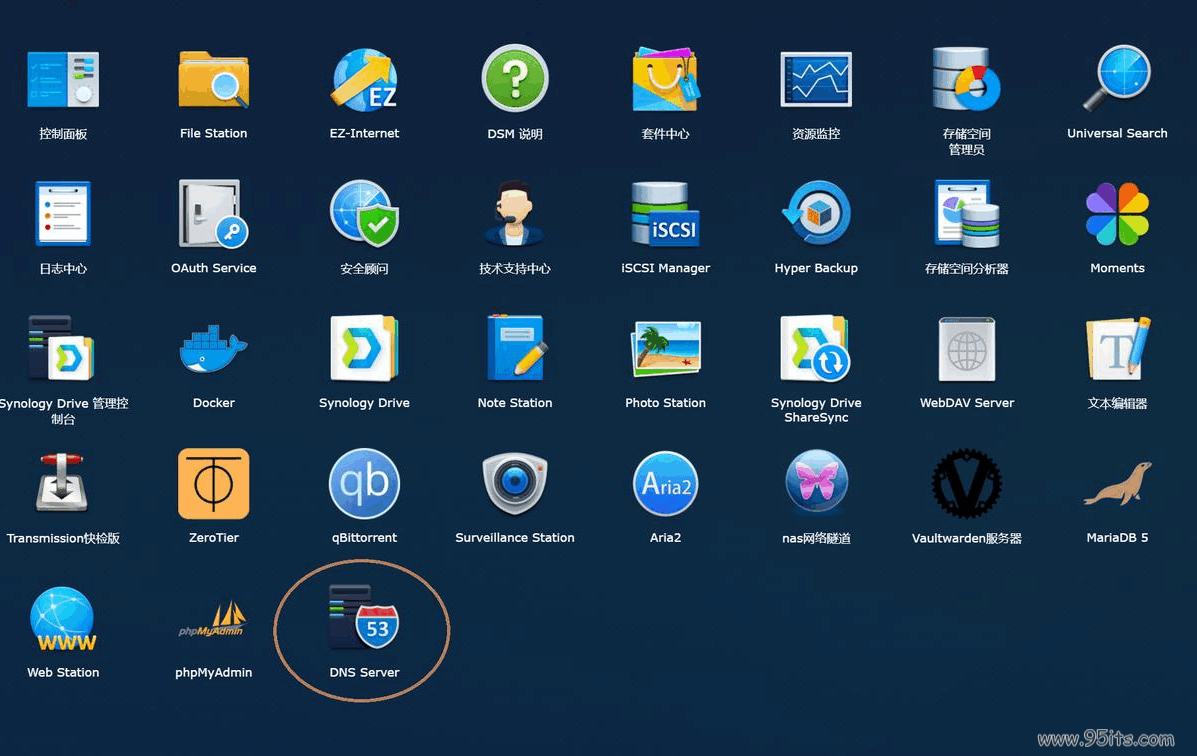Open 存储空间管理员 storage manager
This screenshot has width=1197, height=756.
pos(966,79)
